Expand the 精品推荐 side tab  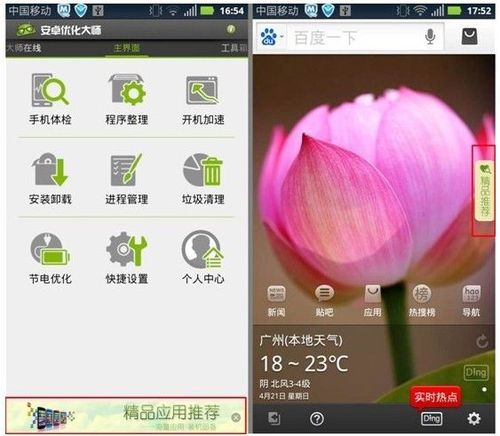tap(484, 190)
